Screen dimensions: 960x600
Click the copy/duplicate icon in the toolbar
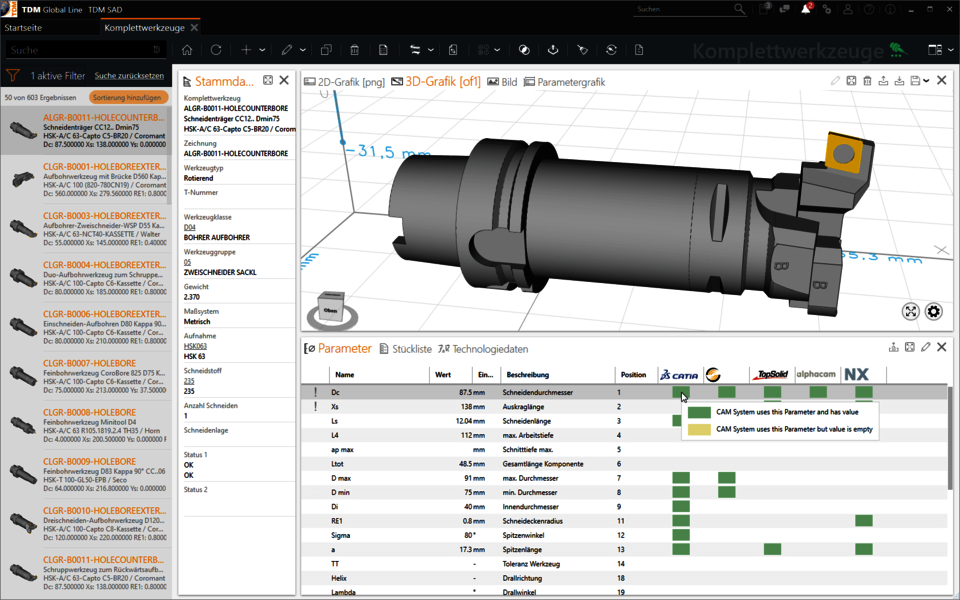pyautogui.click(x=326, y=50)
